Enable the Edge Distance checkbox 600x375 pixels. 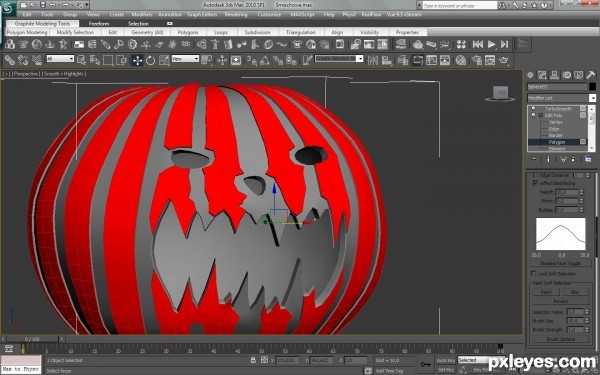(x=535, y=175)
